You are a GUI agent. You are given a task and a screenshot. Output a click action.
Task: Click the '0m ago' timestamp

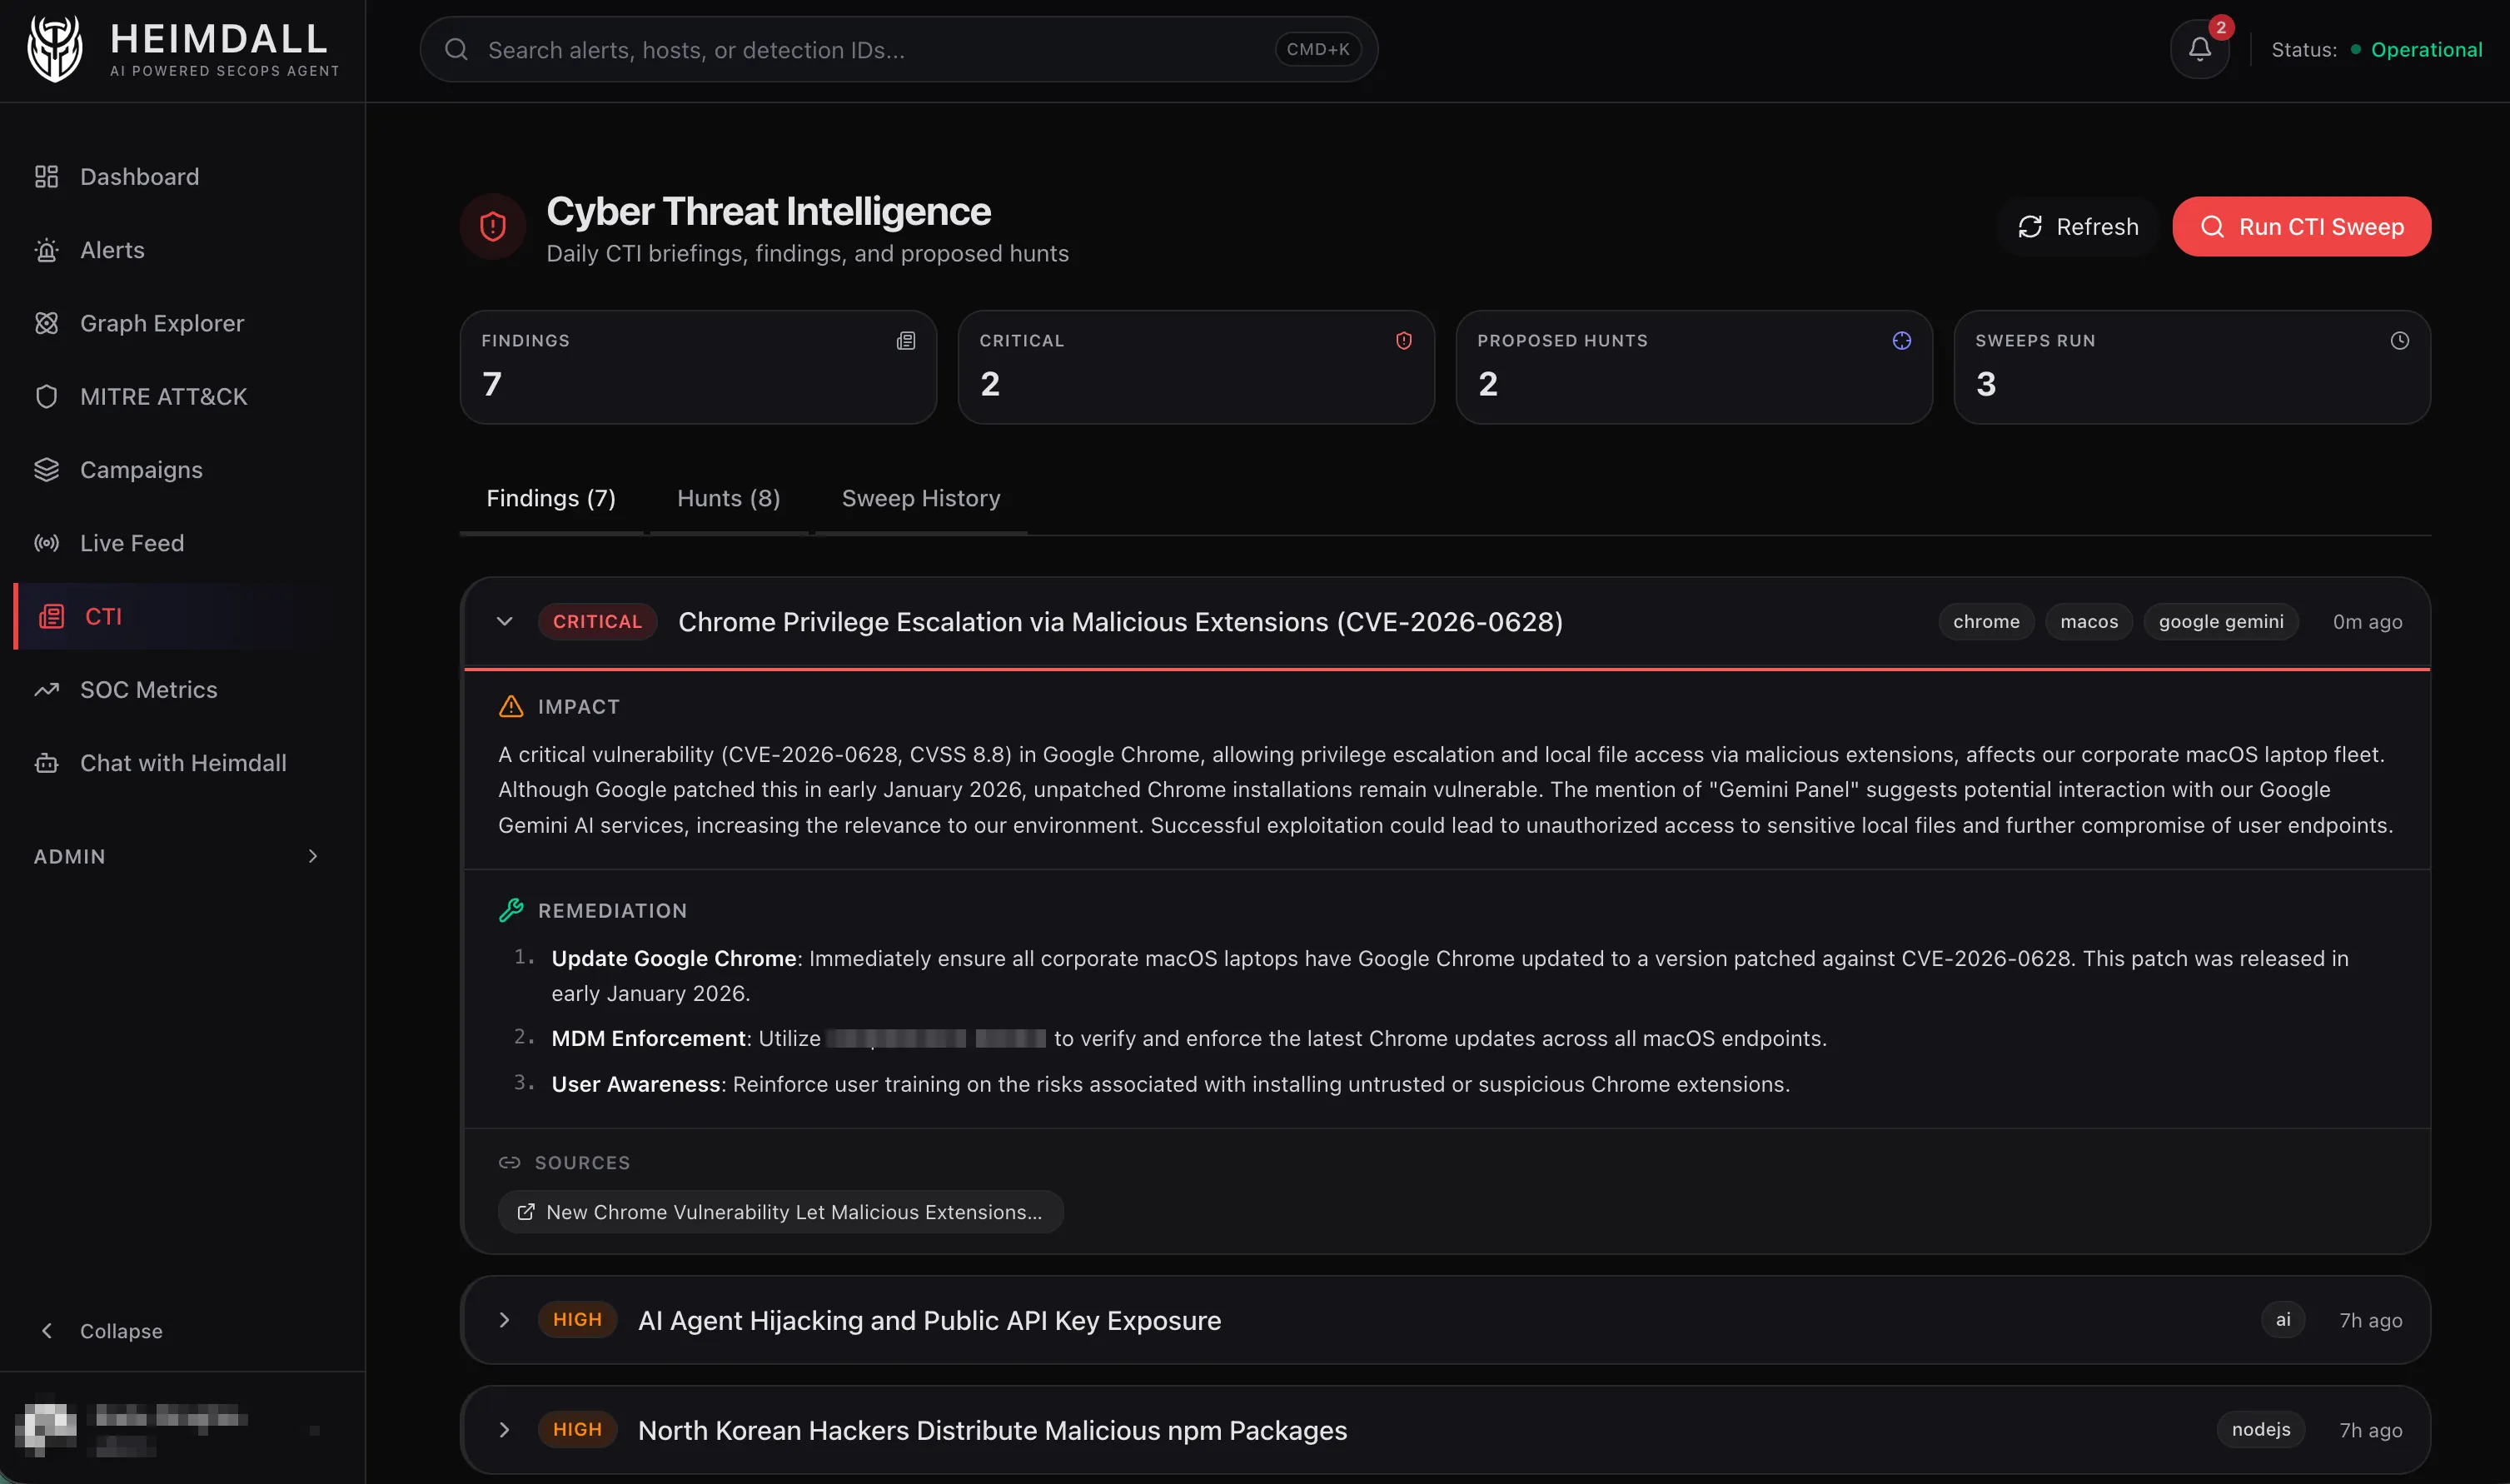(2367, 622)
